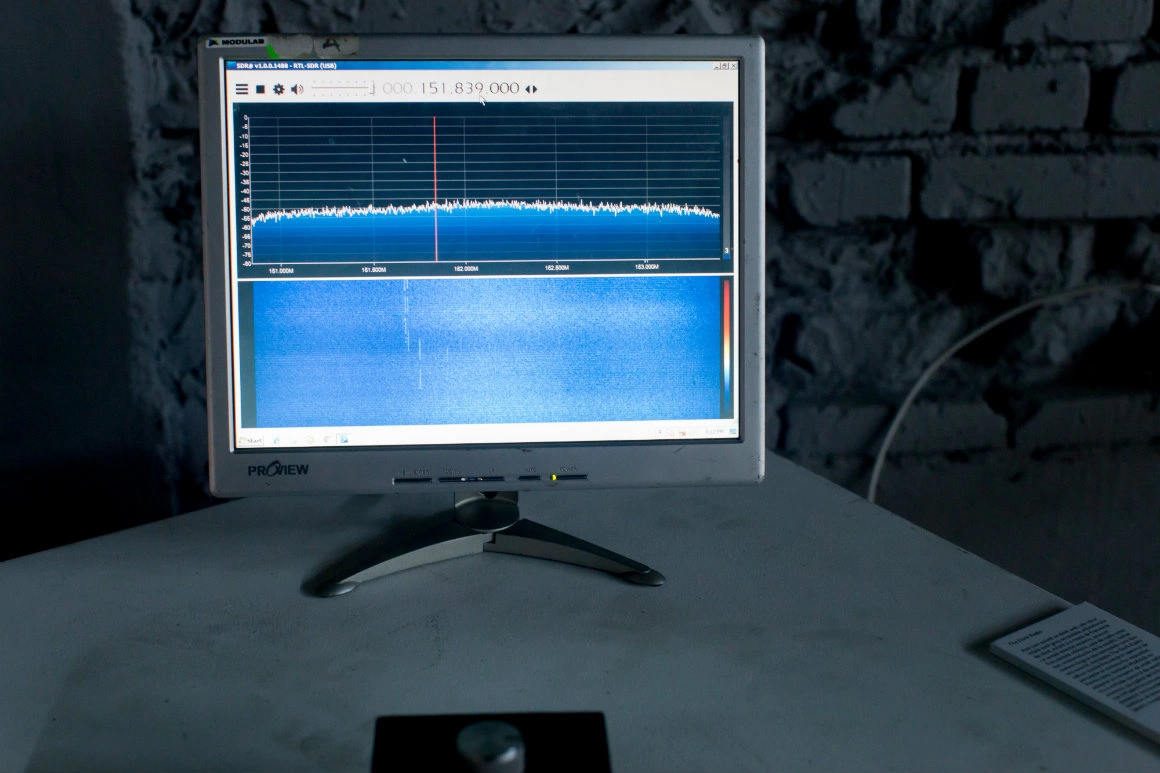This screenshot has width=1160, height=773.
Task: Click the 839 kHz digits in frequency display
Action: coord(470,88)
